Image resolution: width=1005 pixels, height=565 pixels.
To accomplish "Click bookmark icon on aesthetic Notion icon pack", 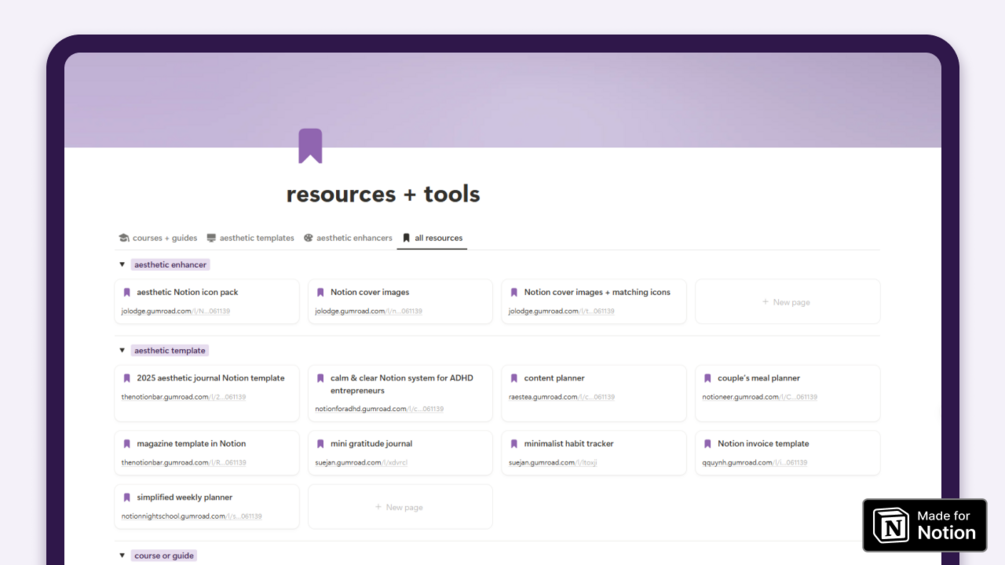I will pyautogui.click(x=127, y=292).
